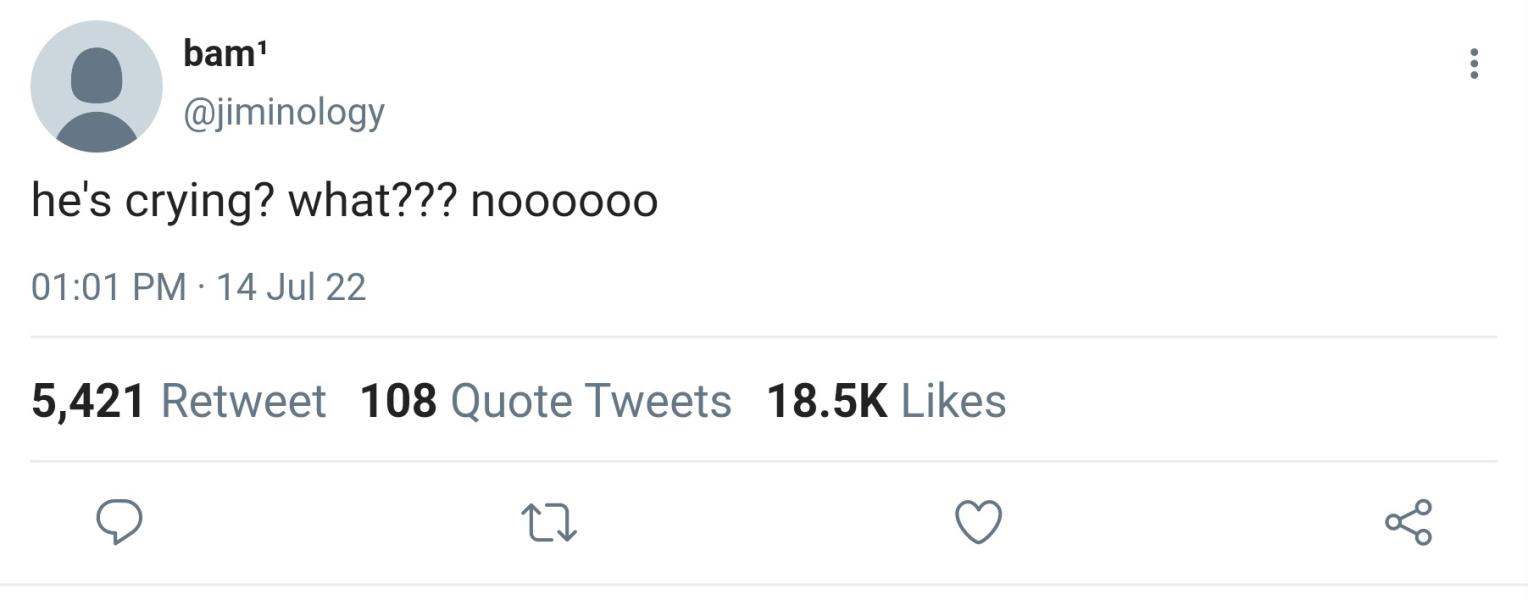
Task: Click the "Retweet" label in stats
Action: [243, 401]
